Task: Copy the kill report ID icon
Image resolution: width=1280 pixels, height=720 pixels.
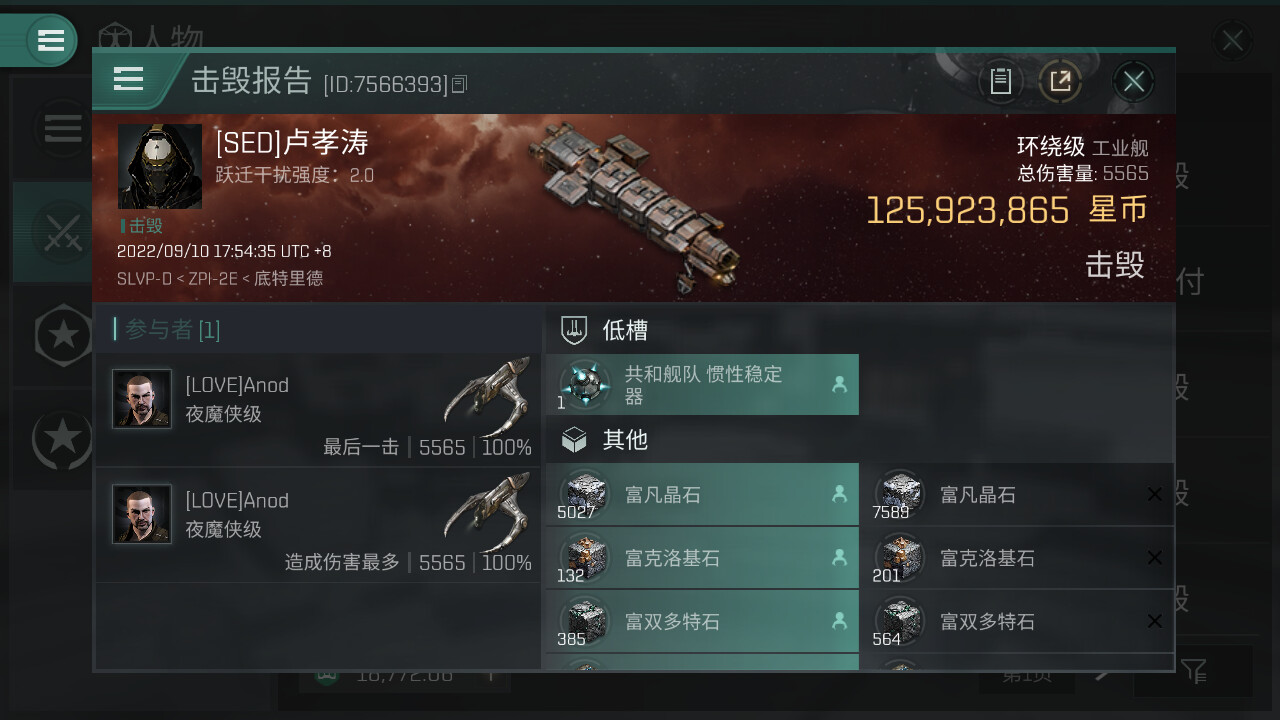Action: 459,85
